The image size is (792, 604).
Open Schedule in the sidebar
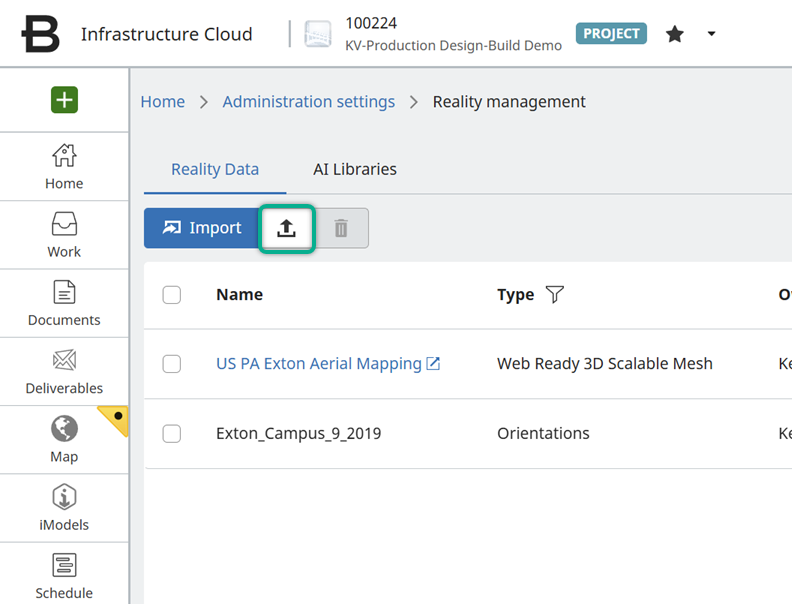pos(64,576)
